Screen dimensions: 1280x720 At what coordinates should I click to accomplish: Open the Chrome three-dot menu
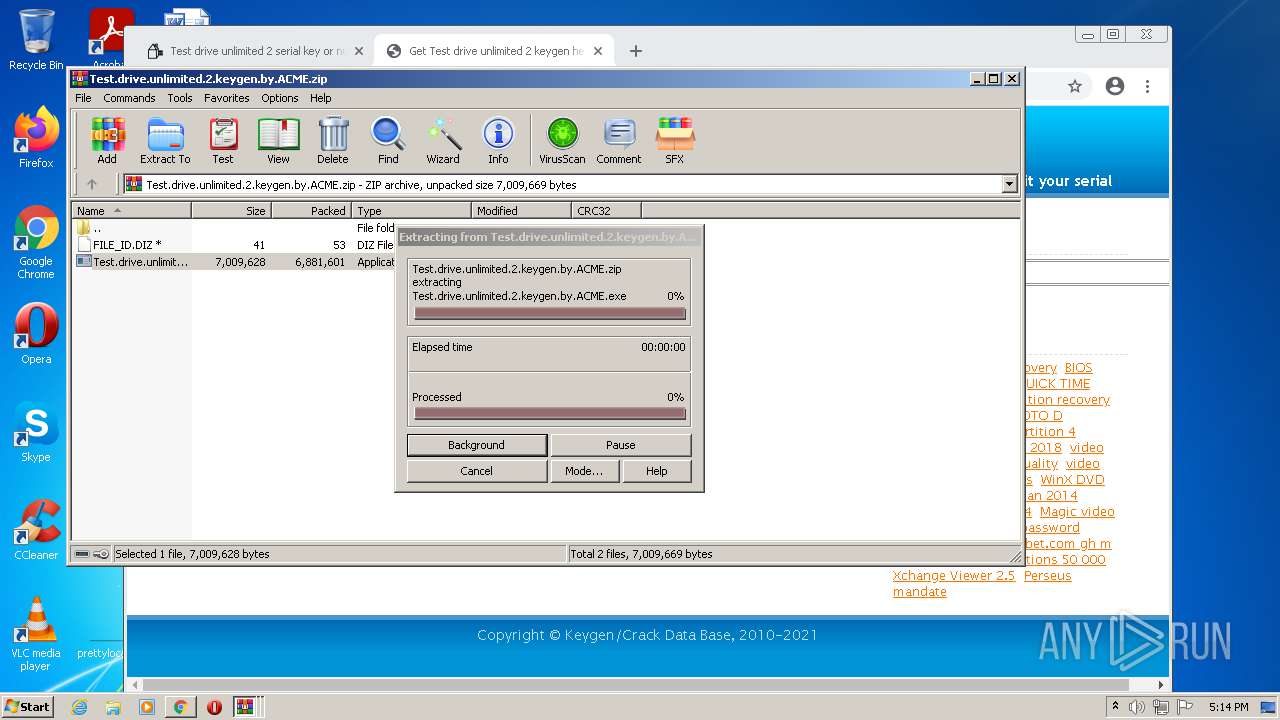1149,86
